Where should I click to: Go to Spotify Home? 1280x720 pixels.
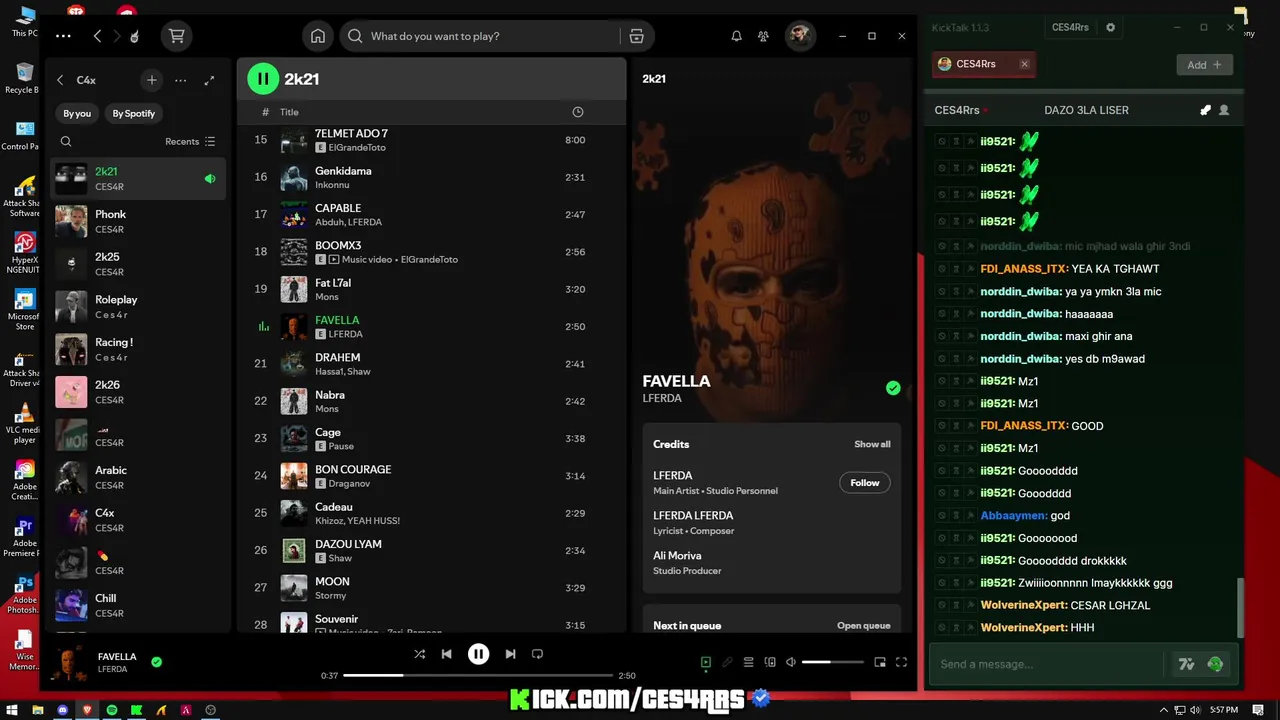[x=318, y=36]
